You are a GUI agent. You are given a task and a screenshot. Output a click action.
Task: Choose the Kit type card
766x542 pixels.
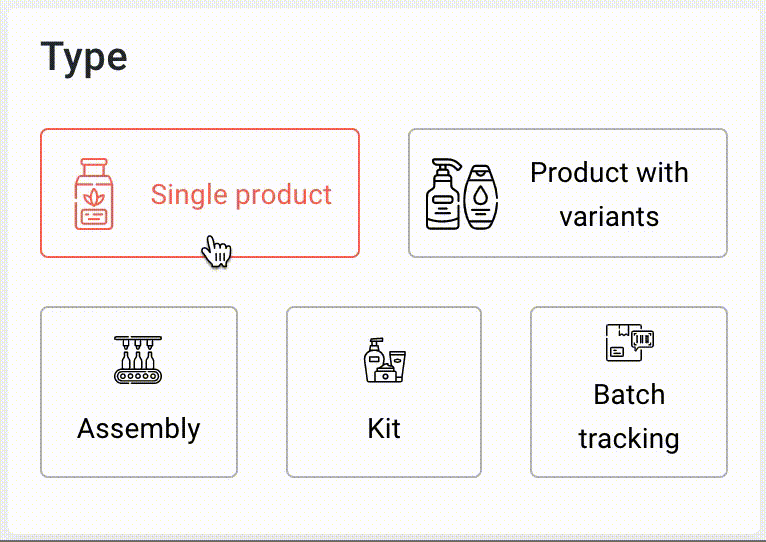click(384, 392)
